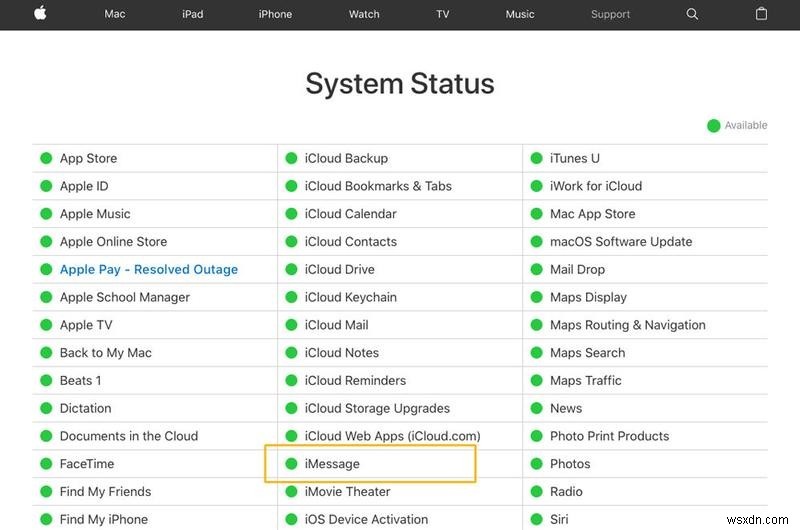Click green status dot beside iMessage
The width and height of the screenshot is (800, 530).
coord(291,464)
